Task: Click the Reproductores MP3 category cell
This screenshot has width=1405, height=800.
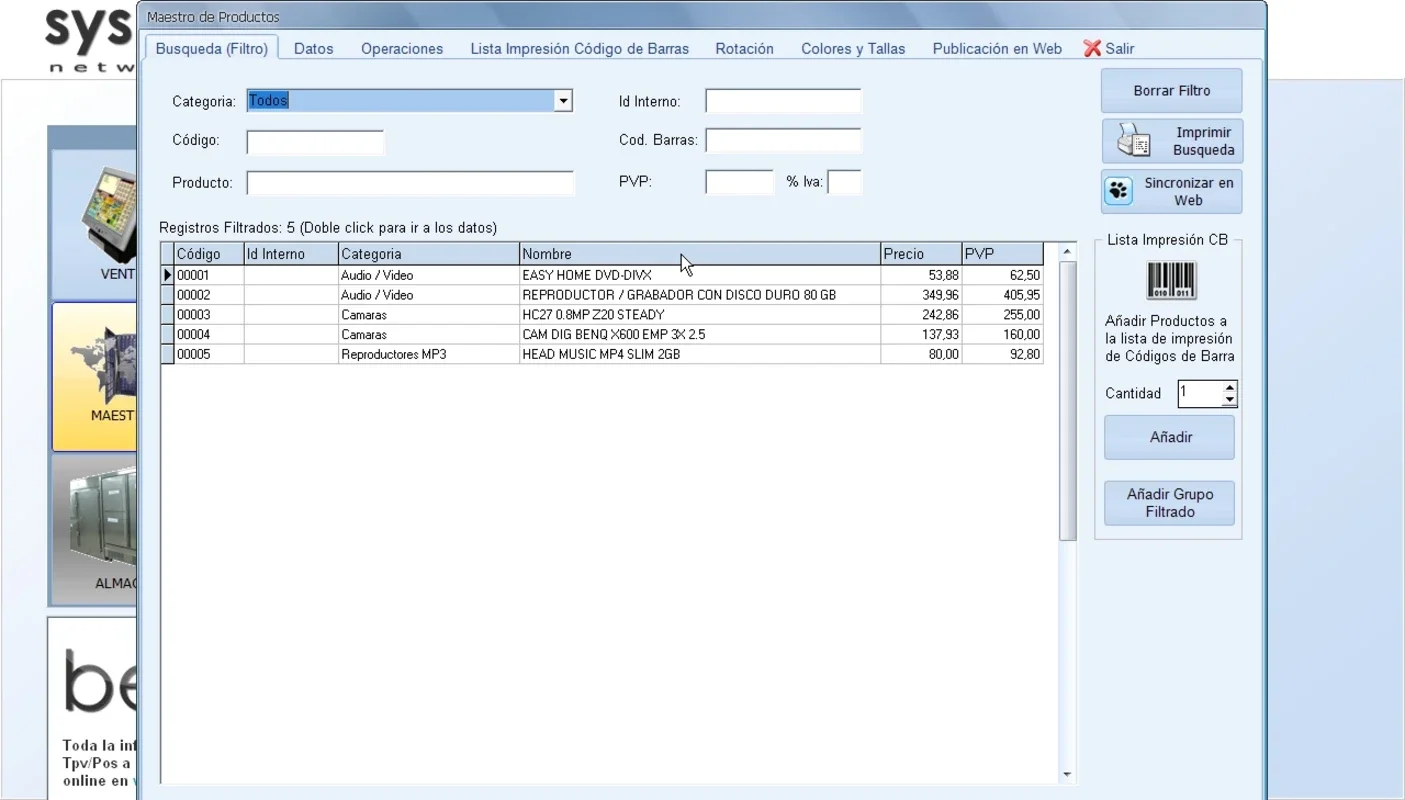Action: coord(429,354)
